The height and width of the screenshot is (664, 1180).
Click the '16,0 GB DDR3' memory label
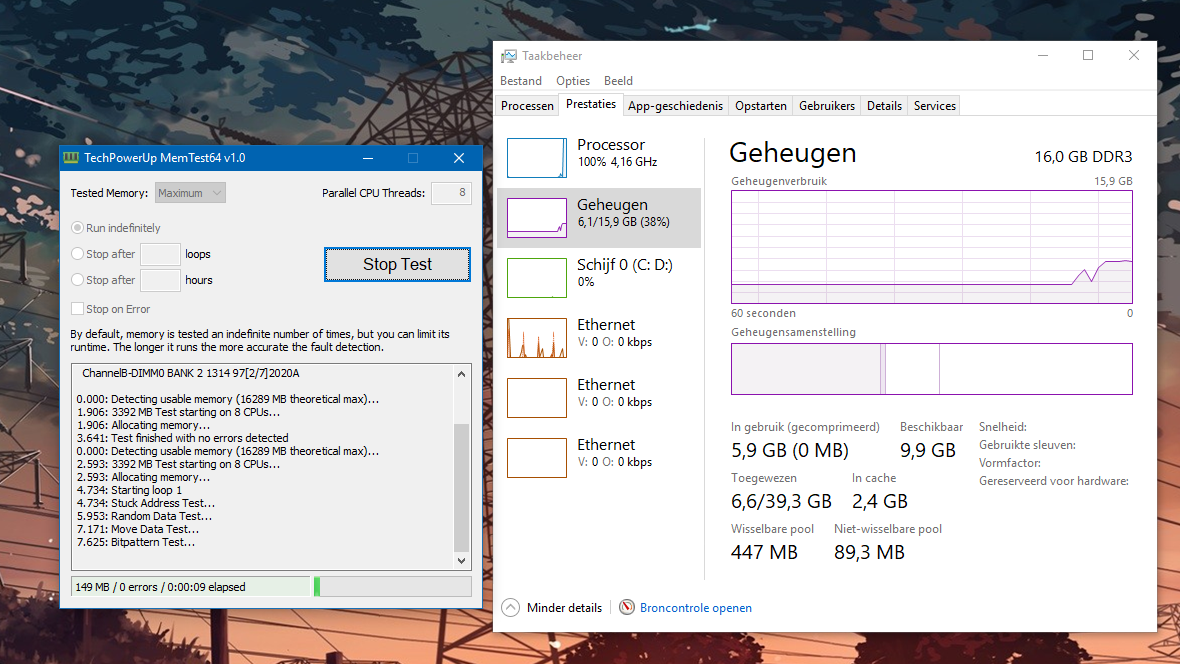click(1083, 157)
